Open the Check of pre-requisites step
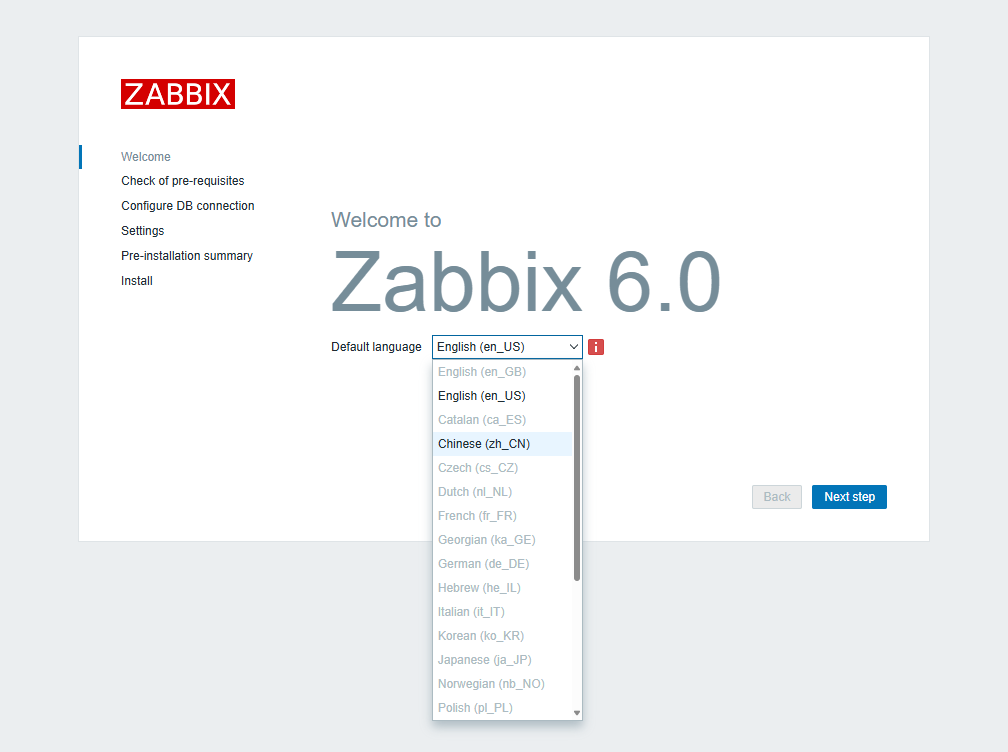 pyautogui.click(x=182, y=180)
